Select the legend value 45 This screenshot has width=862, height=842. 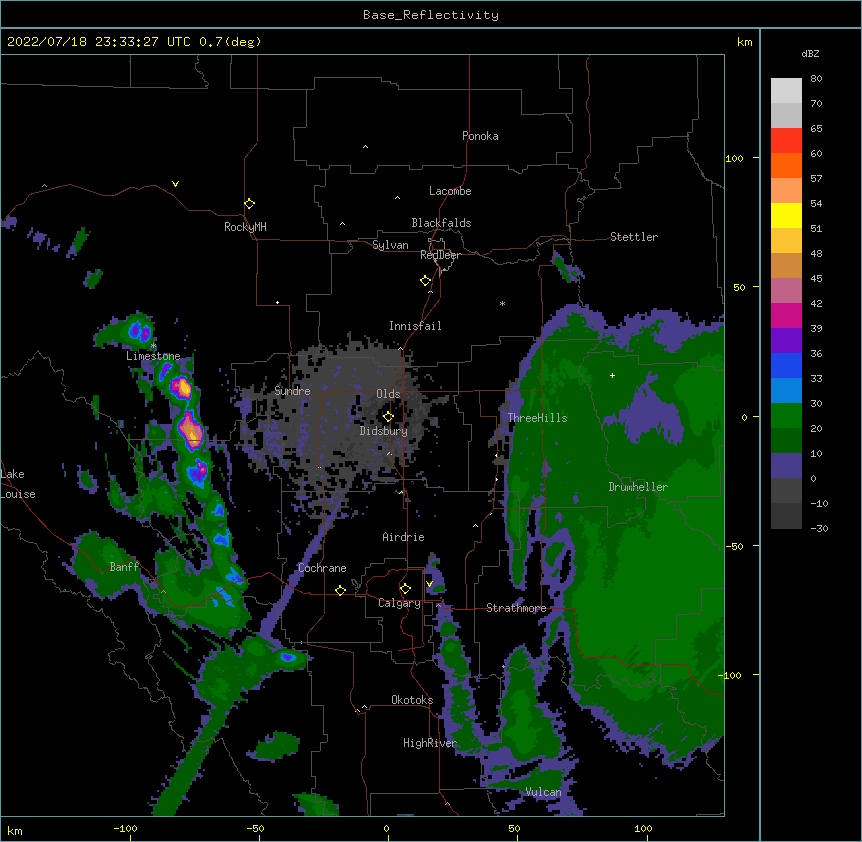click(x=816, y=279)
